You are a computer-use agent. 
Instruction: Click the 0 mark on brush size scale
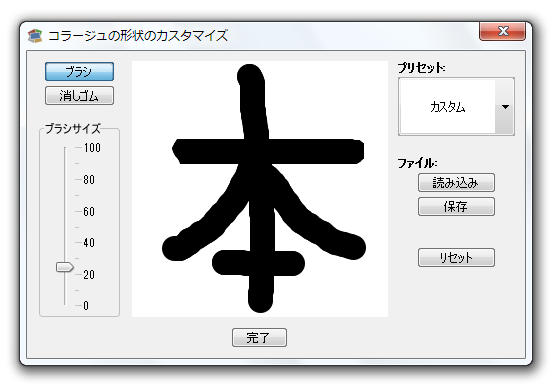(86, 306)
